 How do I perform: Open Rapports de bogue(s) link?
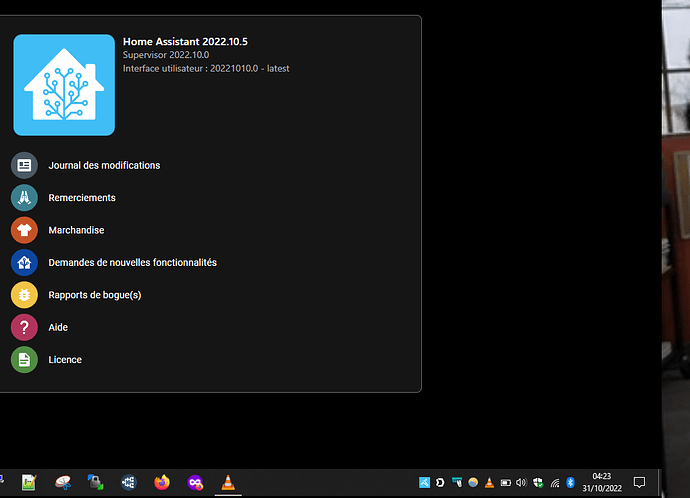click(x=95, y=295)
